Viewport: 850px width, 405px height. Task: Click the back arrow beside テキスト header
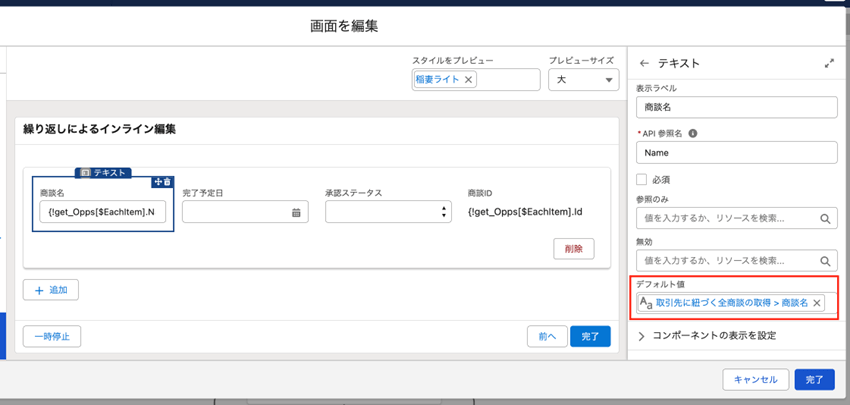[x=644, y=63]
